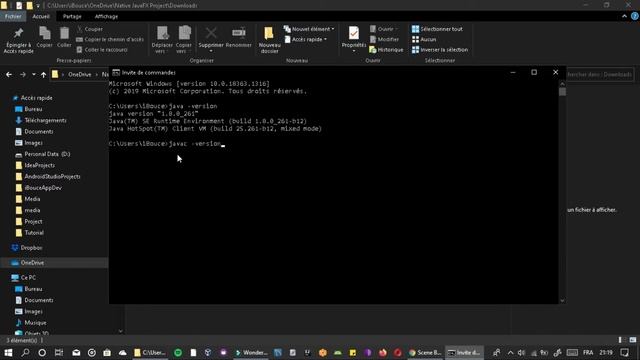Navigate forward in Explorer

pyautogui.click(x=22, y=75)
